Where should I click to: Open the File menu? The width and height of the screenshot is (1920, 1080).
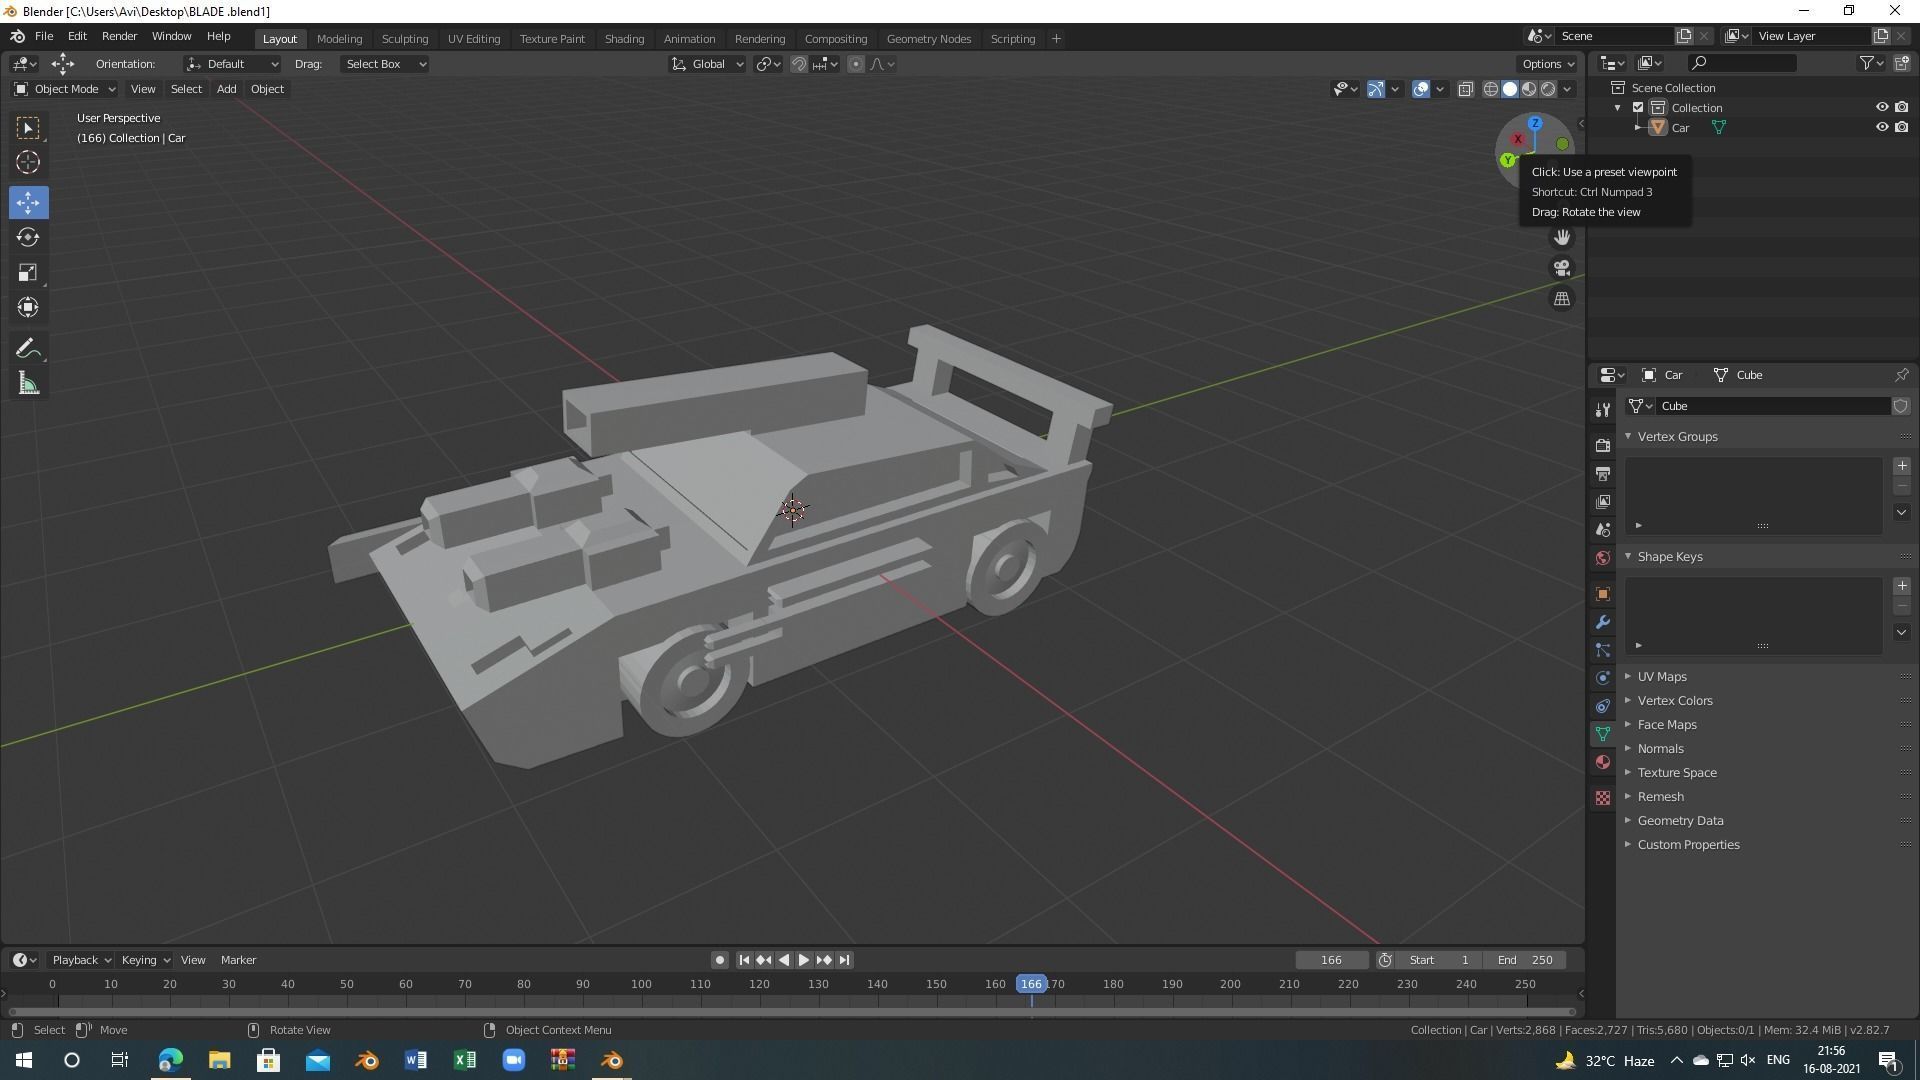(44, 36)
